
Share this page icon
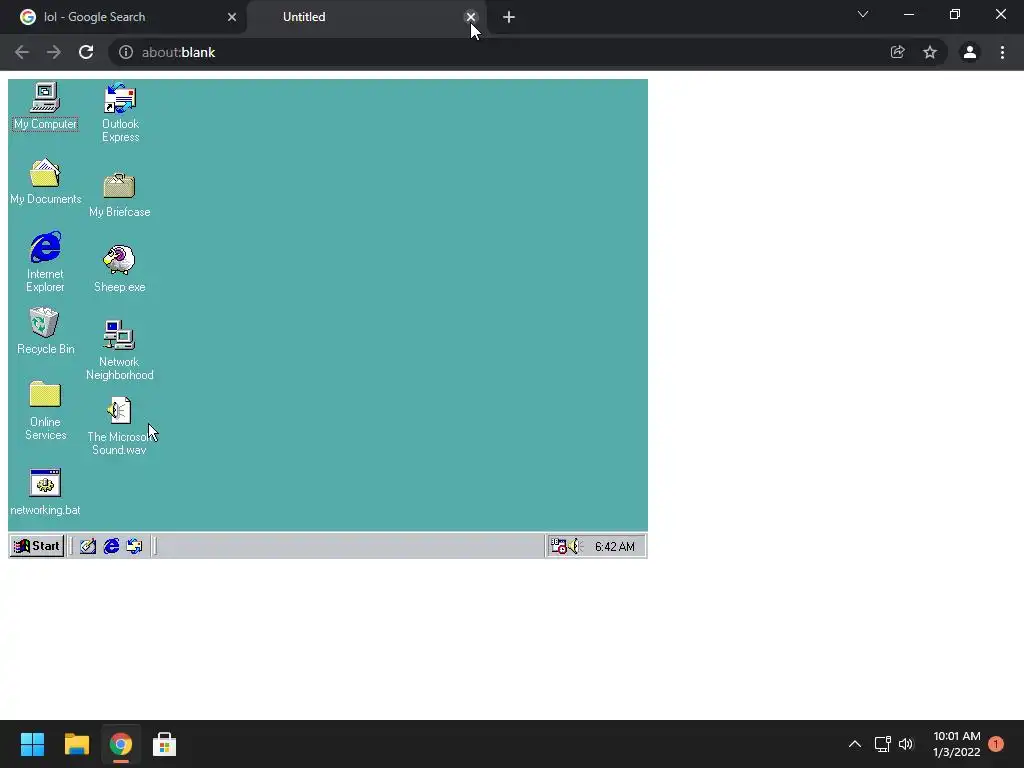point(897,52)
